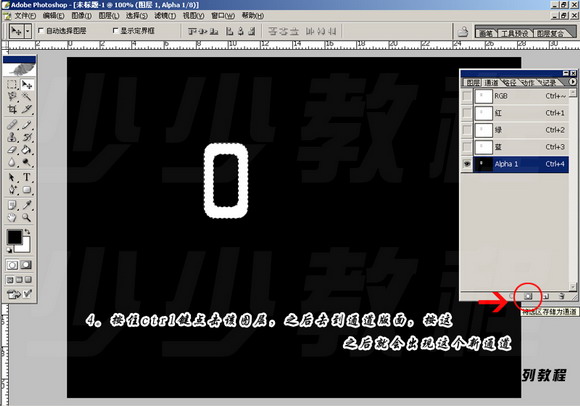The image size is (580, 406).
Task: Select the Magic Wand tool
Action: [27, 97]
